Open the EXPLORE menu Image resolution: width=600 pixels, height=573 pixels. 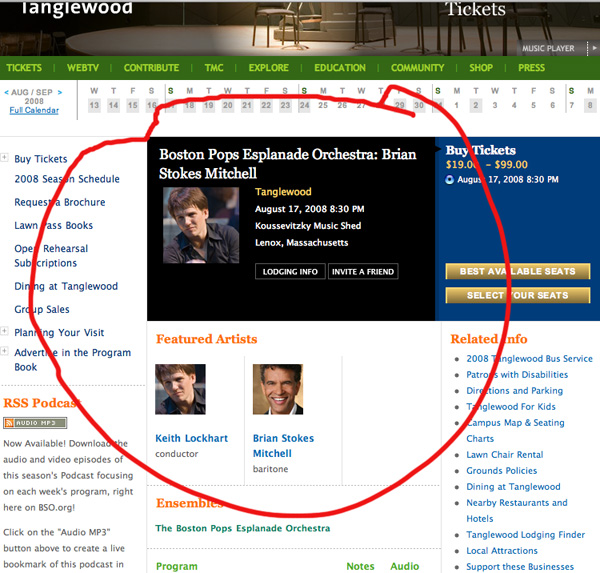269,68
